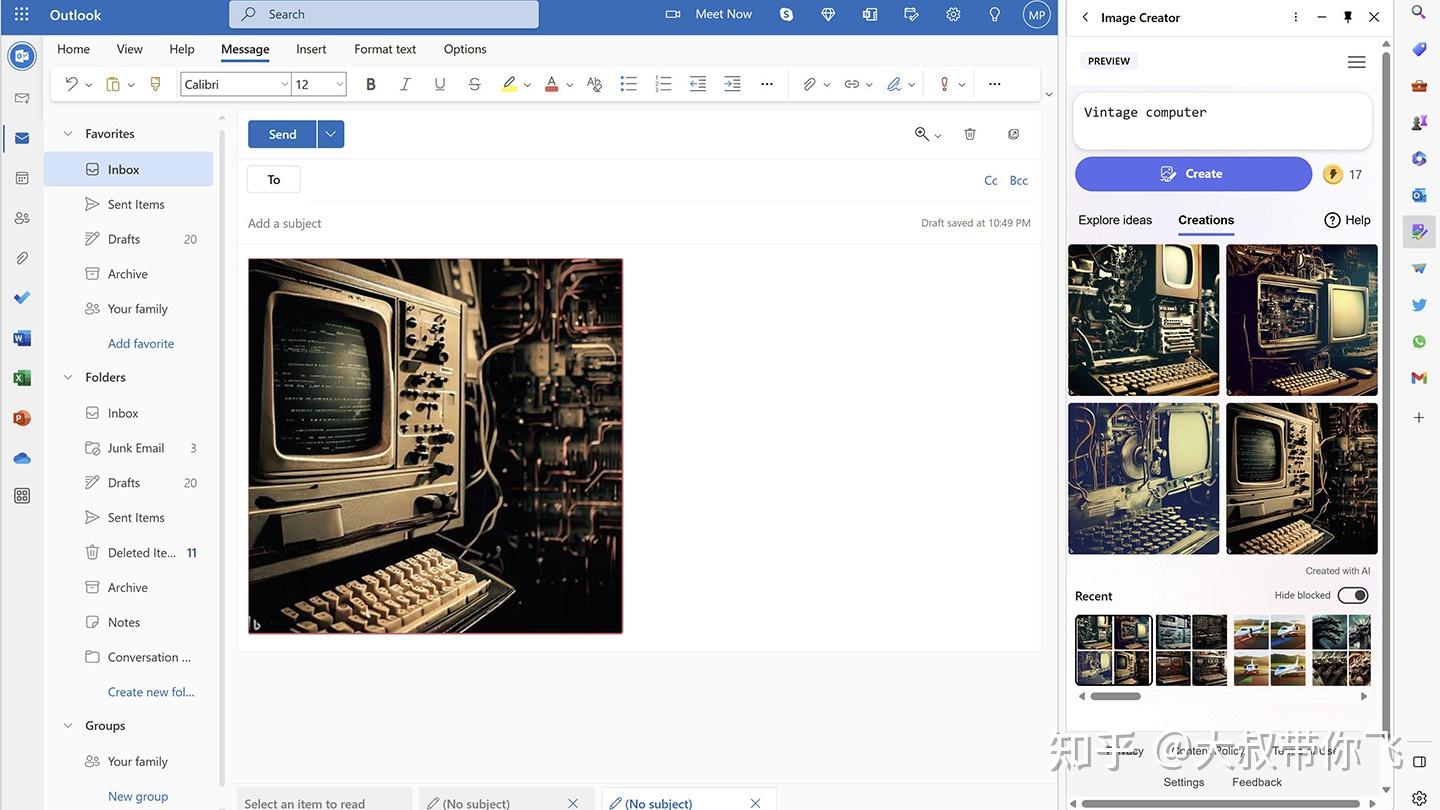Screen dimensions: 1440x810
Task: Open Twitter from the Edge sidebar
Action: click(1418, 304)
